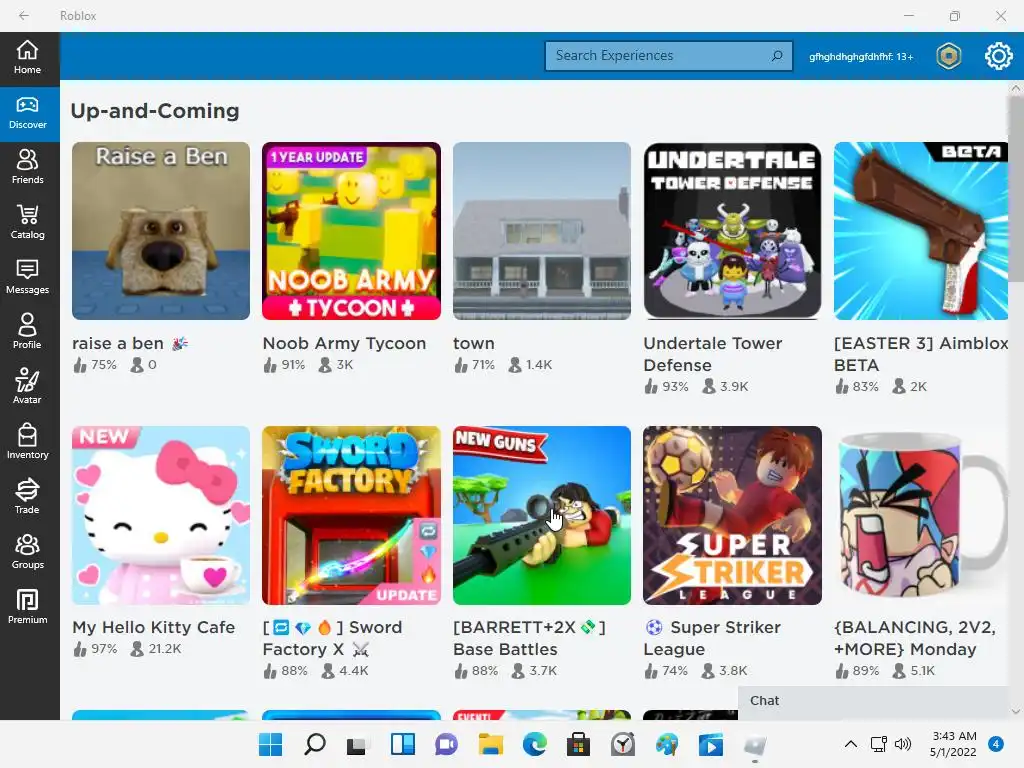Click the vertical scrollbar thumb
The height and width of the screenshot is (768, 1024).
point(1016,189)
